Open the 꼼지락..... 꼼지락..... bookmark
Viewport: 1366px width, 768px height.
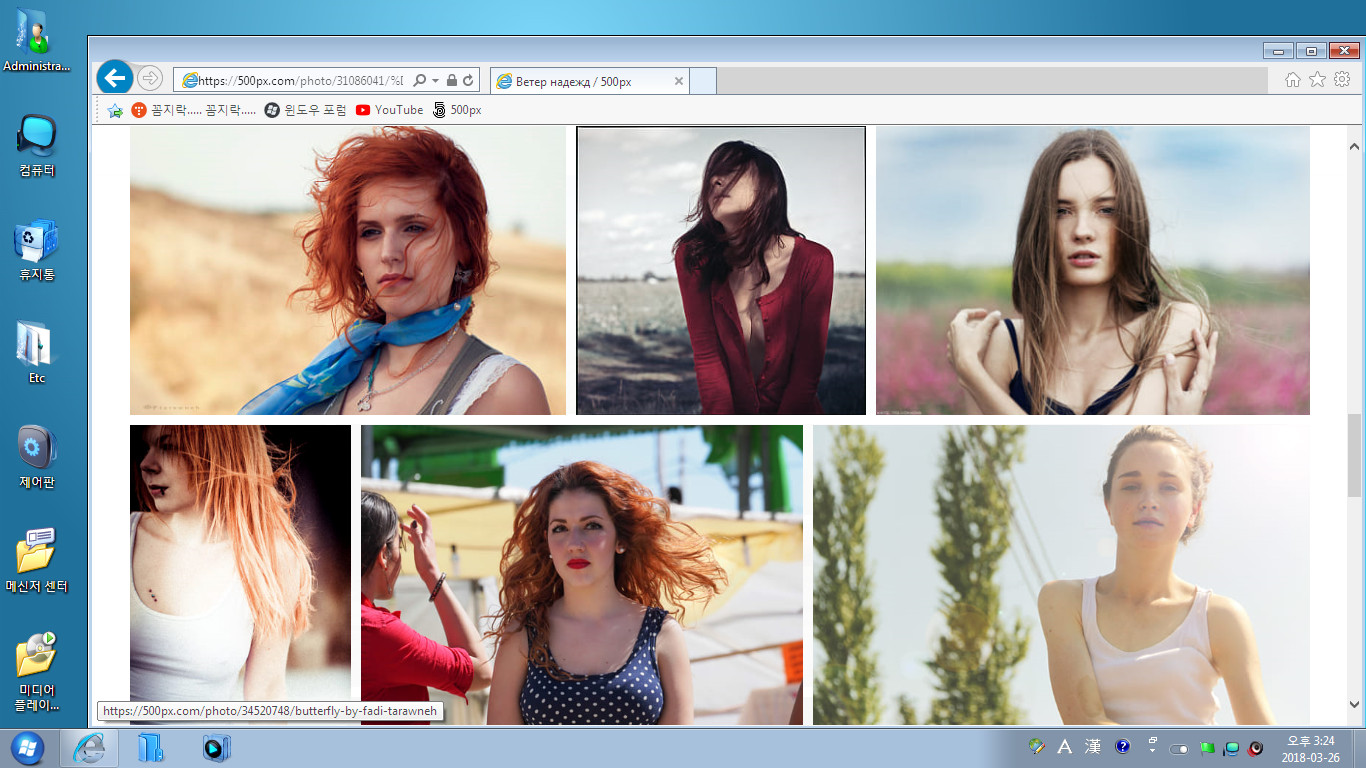[194, 110]
